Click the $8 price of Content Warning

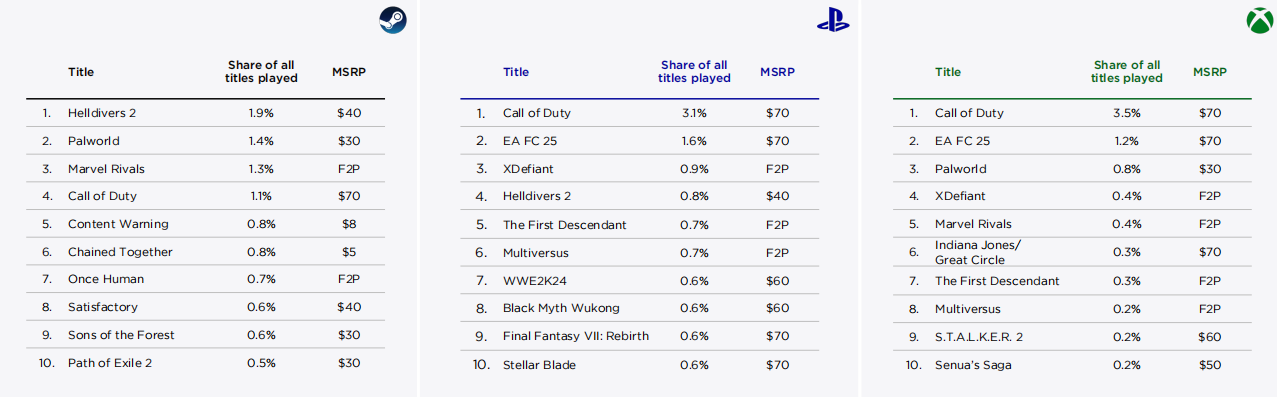click(x=348, y=224)
